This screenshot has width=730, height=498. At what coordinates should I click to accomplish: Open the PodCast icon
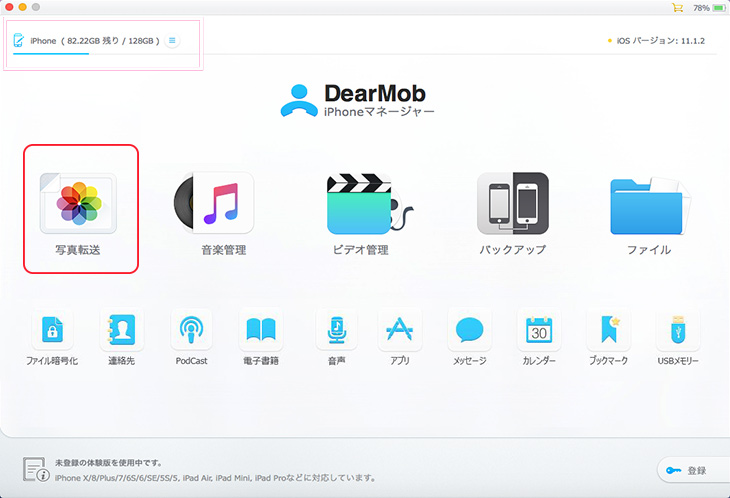(191, 330)
